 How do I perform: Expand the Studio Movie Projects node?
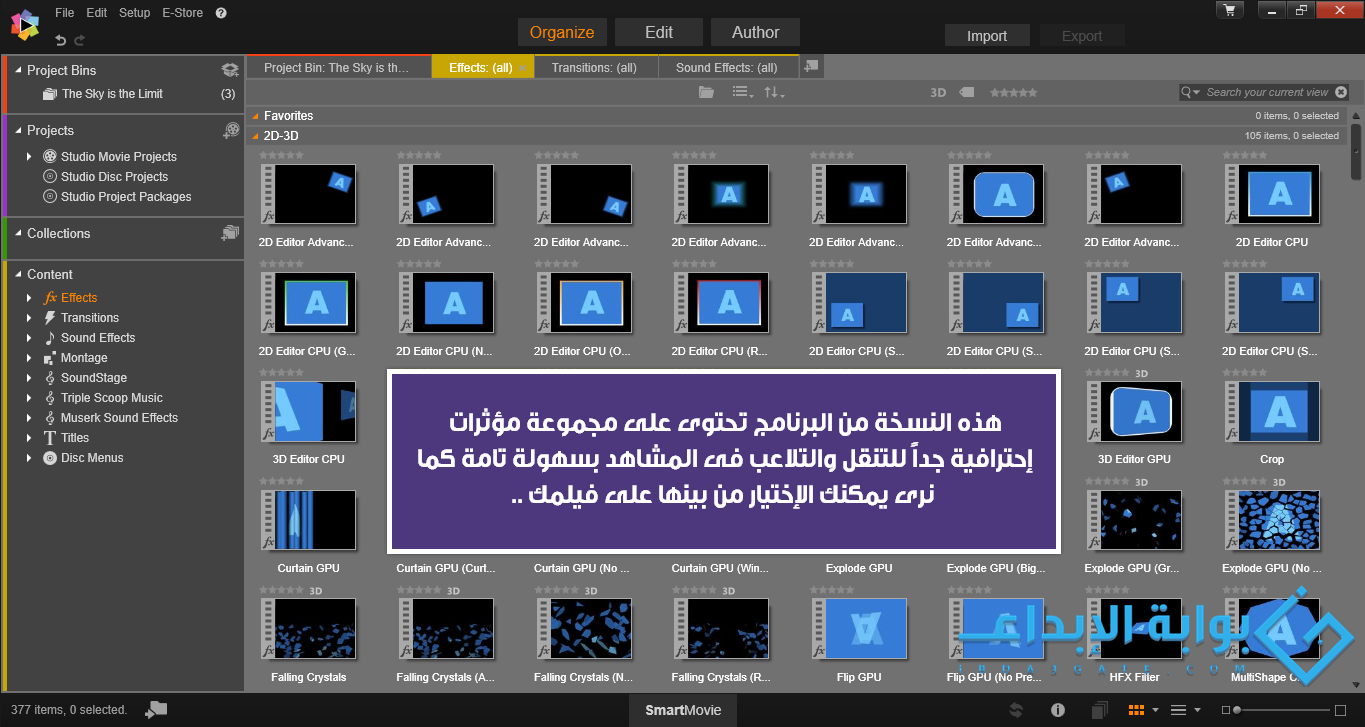point(30,156)
